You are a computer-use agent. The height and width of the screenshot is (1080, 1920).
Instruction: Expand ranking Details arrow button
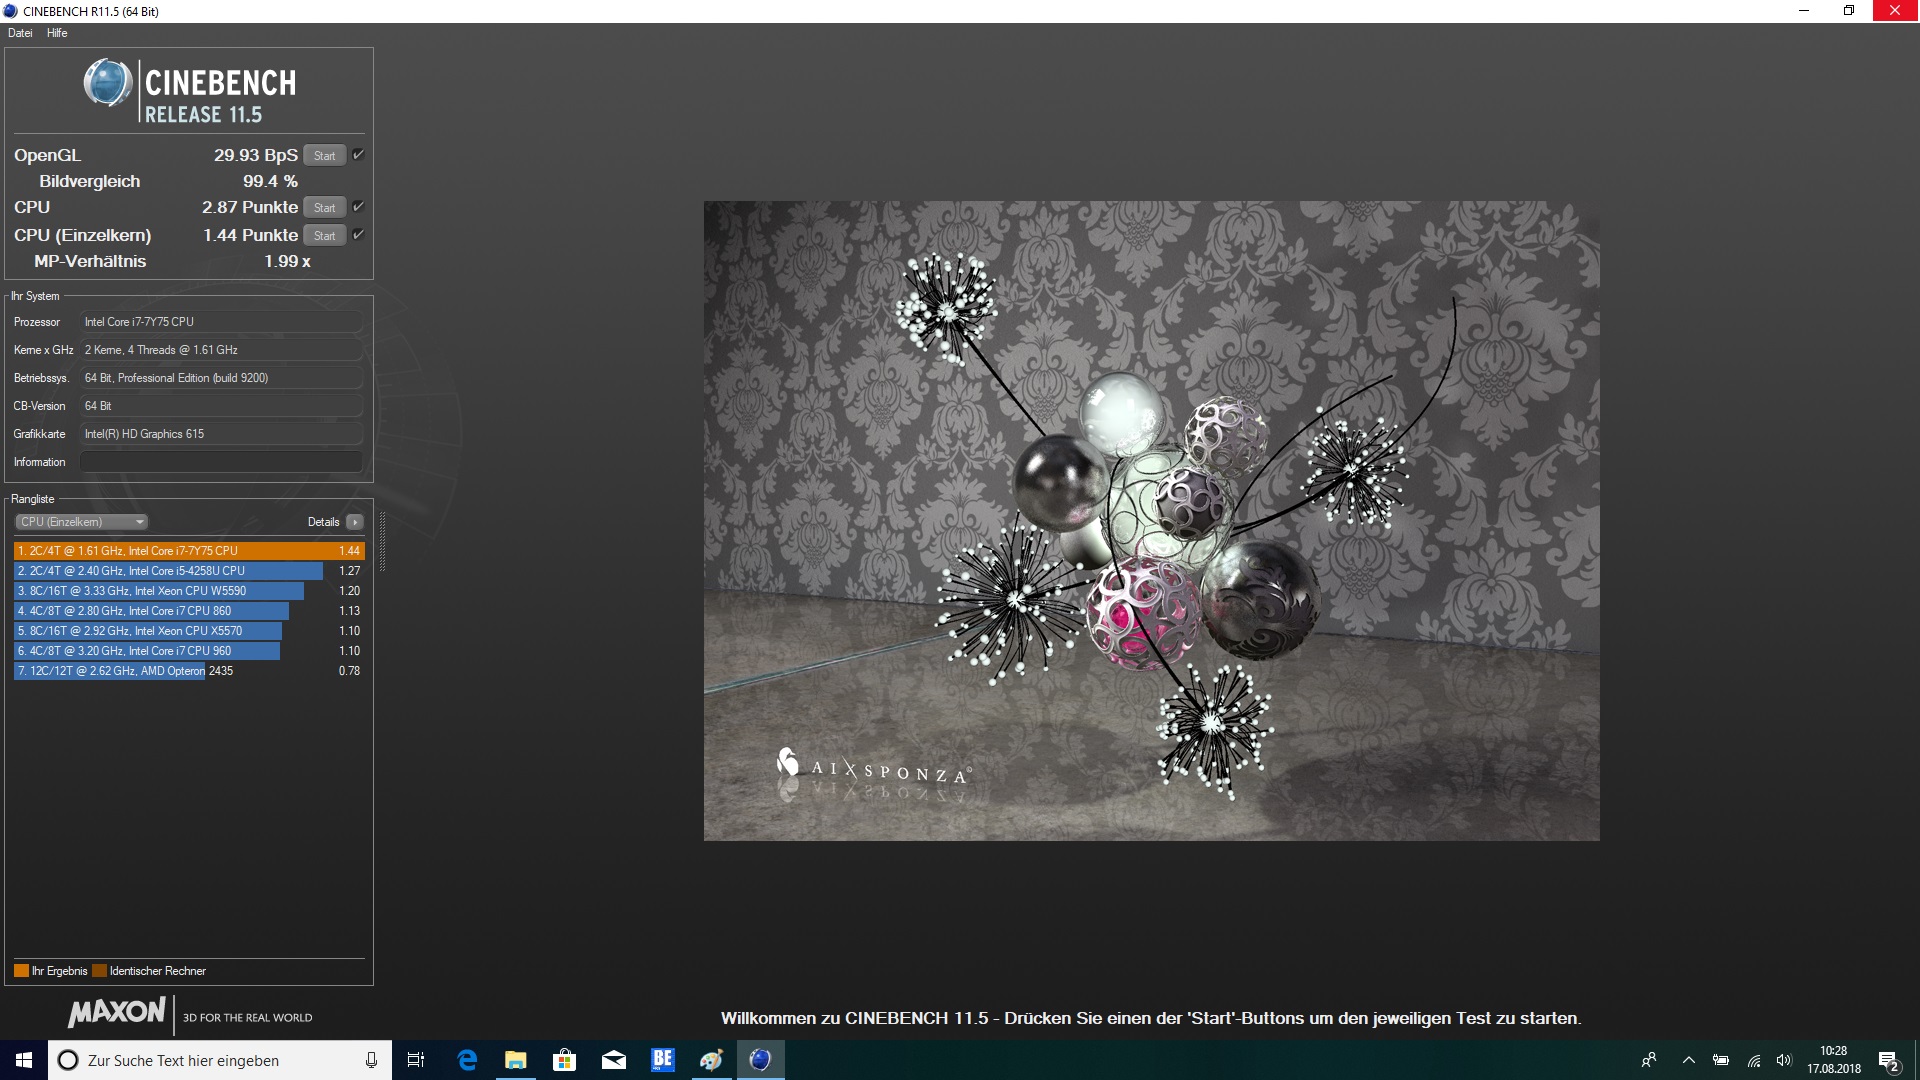pyautogui.click(x=355, y=522)
